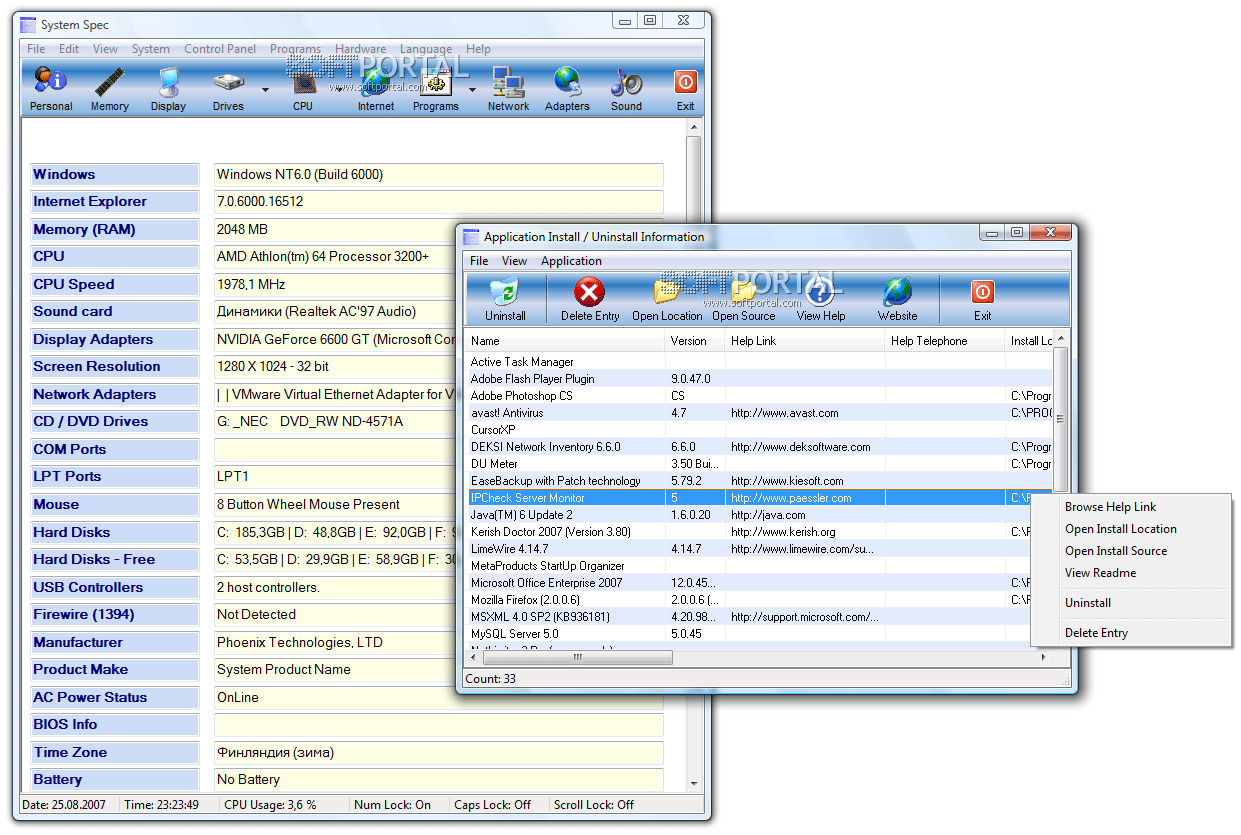Select the Drives toolbar icon
1241x835 pixels.
(228, 89)
